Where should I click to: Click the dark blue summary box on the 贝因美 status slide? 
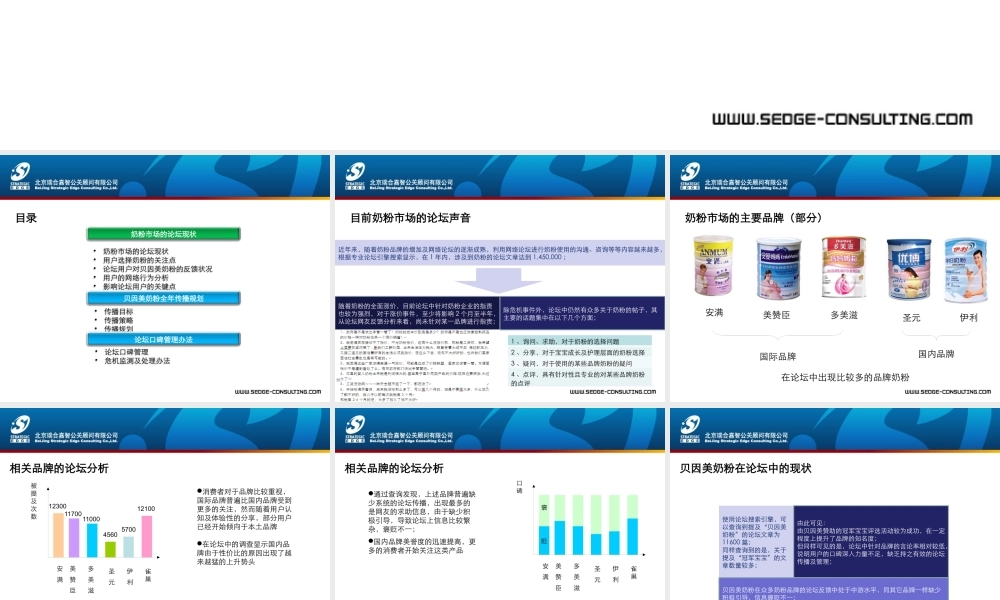[x=871, y=542]
